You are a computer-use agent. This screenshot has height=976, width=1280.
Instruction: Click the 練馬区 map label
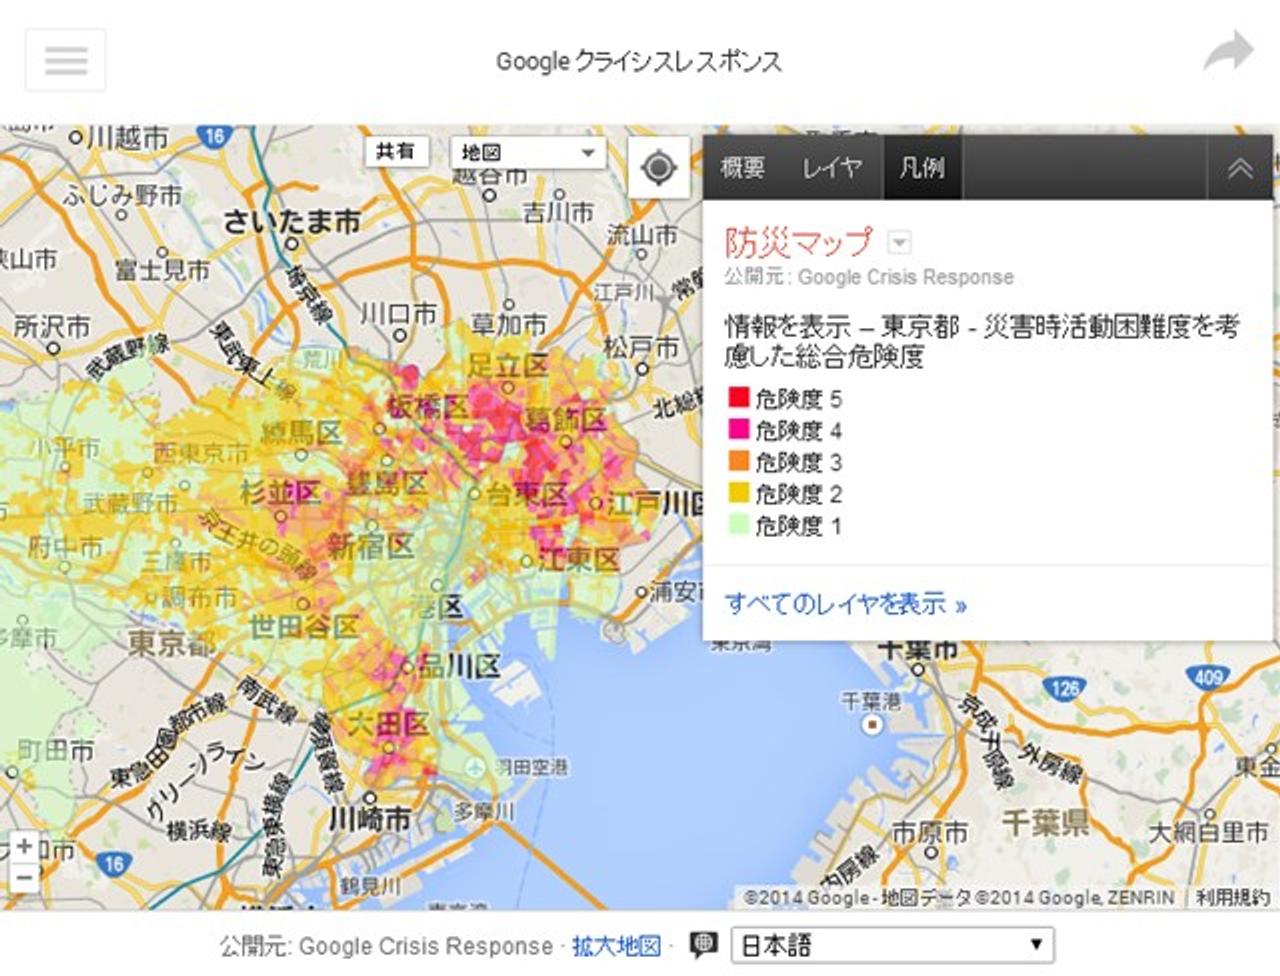(x=302, y=432)
